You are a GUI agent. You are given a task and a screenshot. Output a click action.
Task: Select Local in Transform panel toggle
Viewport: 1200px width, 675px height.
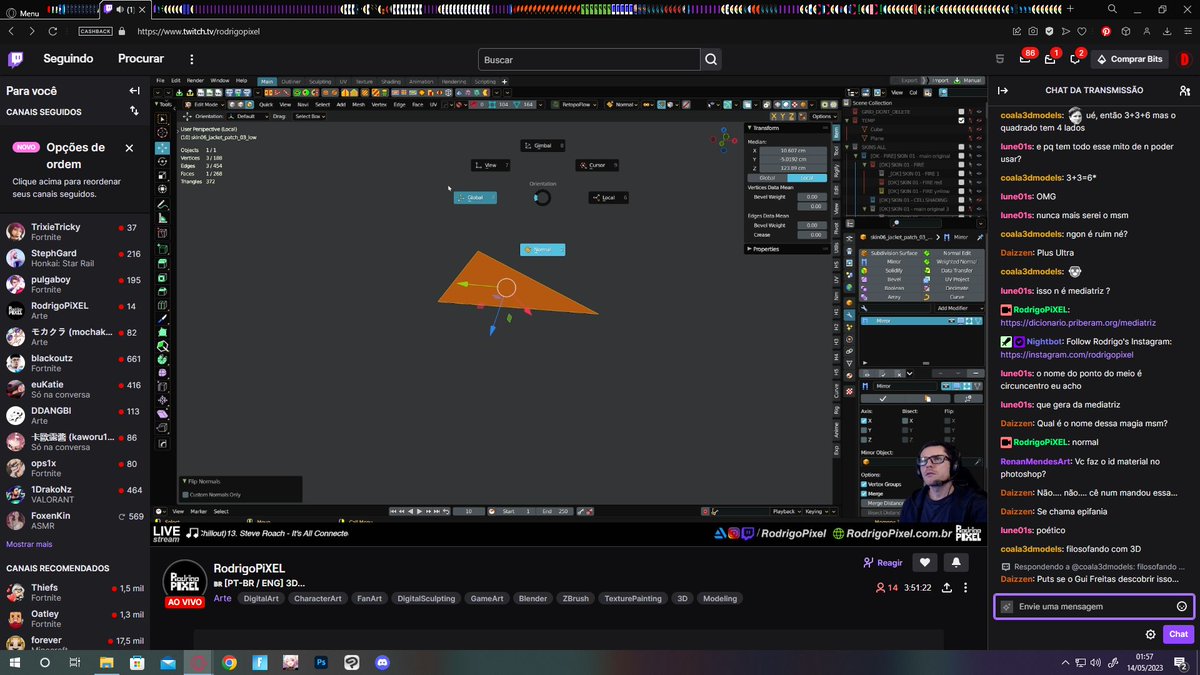pyautogui.click(x=807, y=177)
